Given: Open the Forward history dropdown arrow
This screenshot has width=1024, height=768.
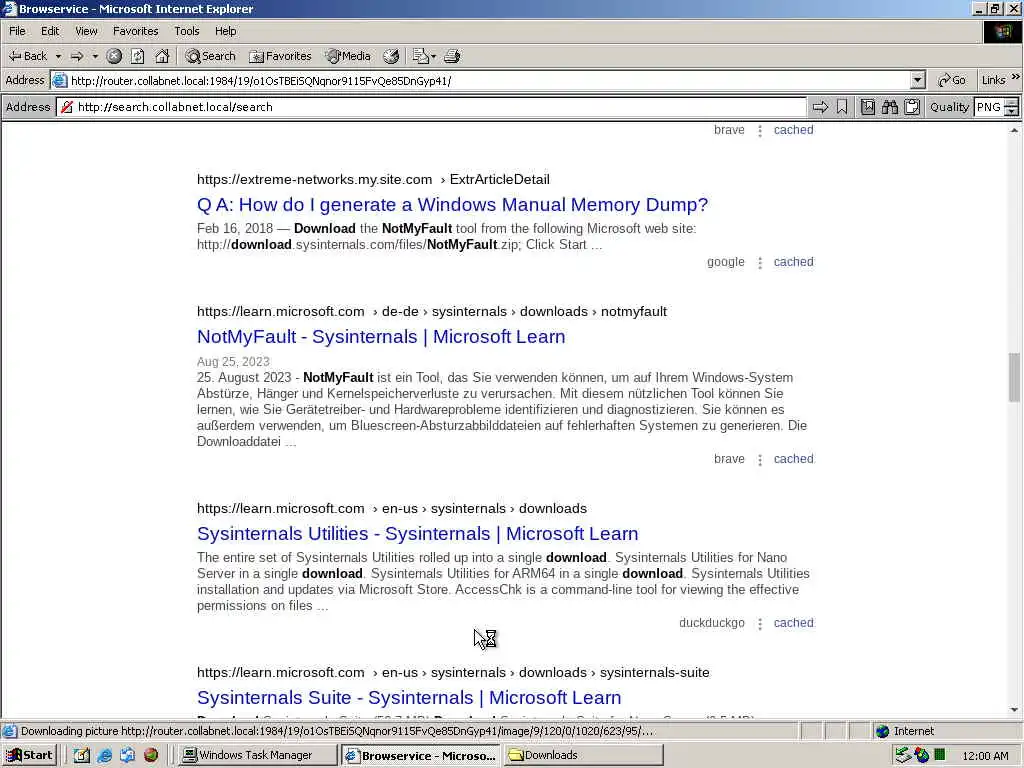Looking at the screenshot, I should [x=95, y=56].
